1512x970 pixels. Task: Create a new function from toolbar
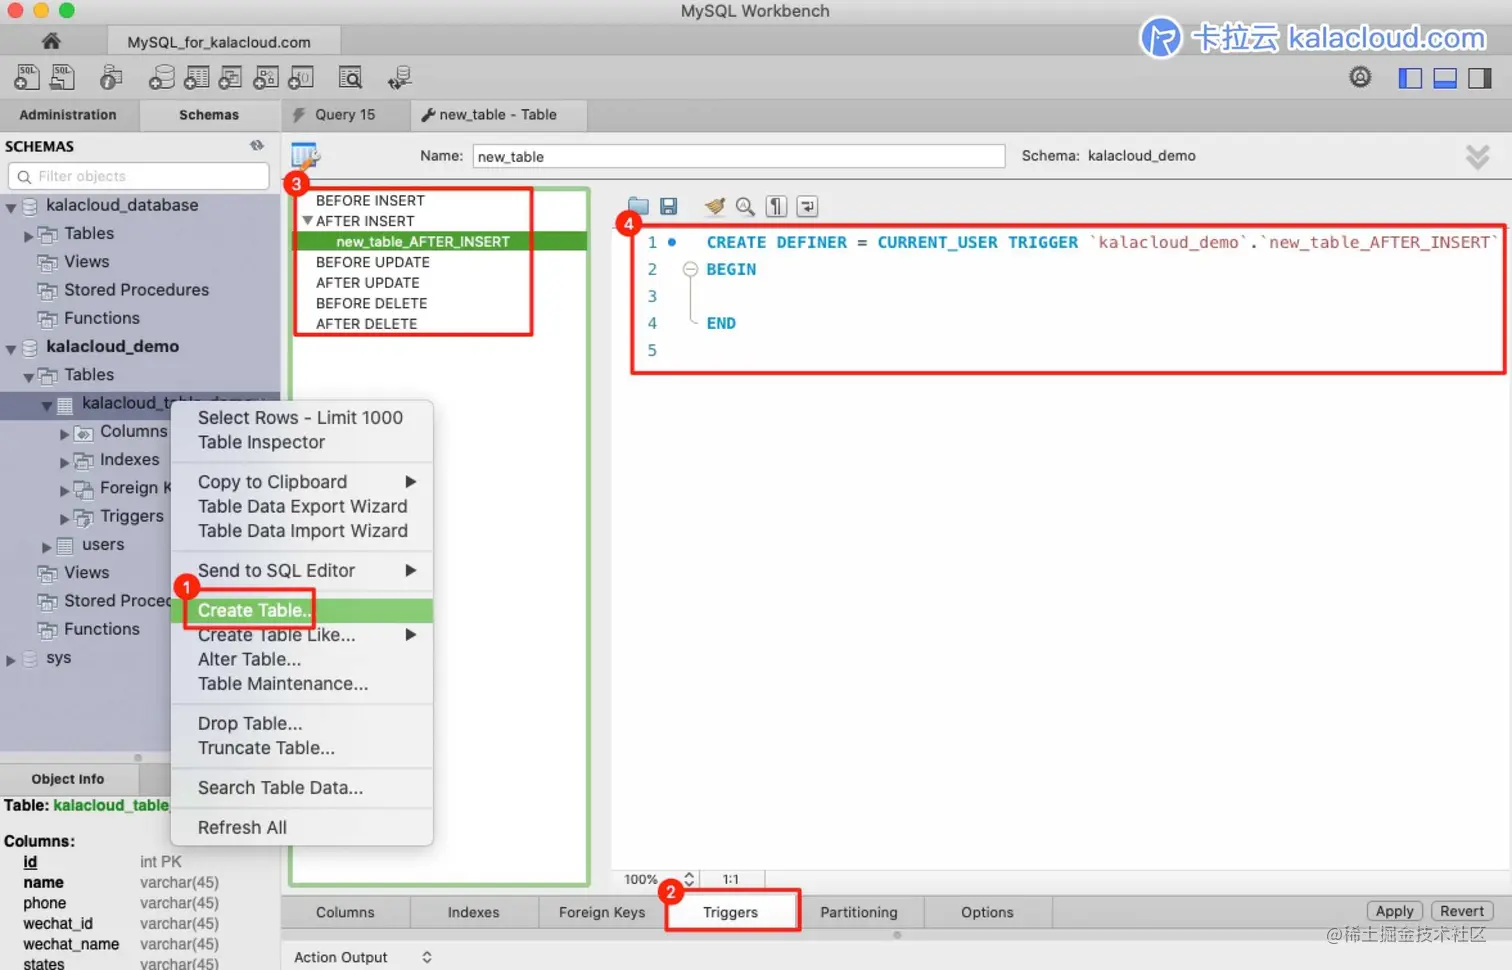point(301,77)
